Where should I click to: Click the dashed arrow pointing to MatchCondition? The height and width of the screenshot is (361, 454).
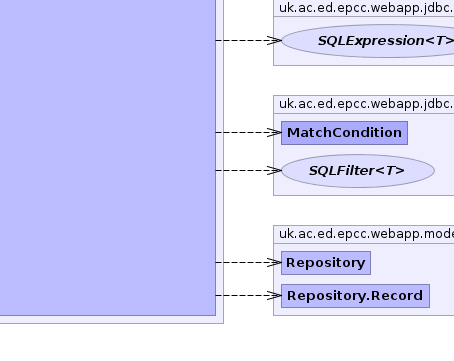[249, 133]
